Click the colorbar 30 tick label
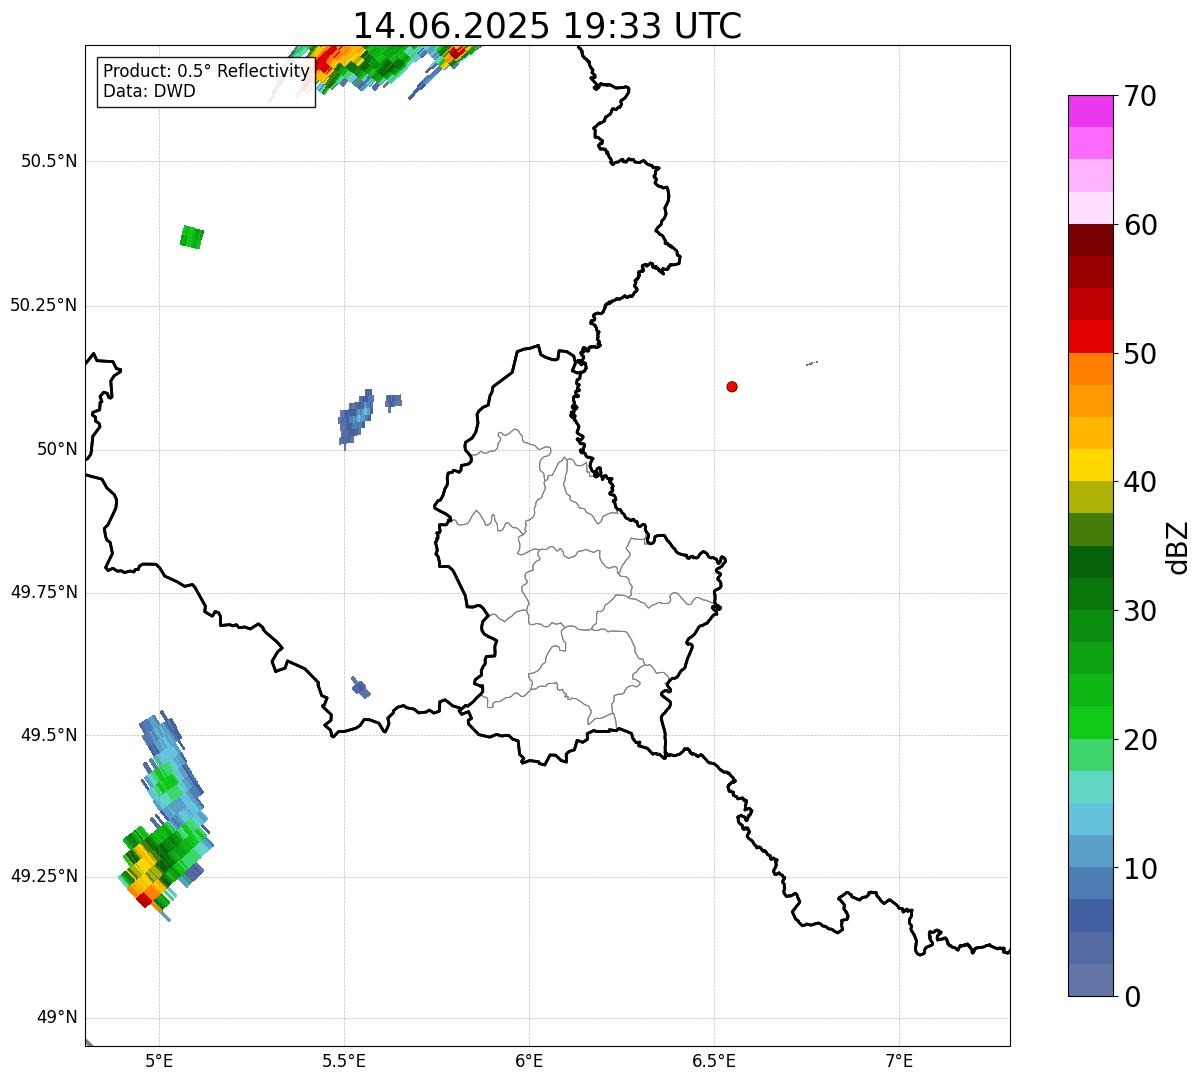The image size is (1202, 1081). [1139, 611]
